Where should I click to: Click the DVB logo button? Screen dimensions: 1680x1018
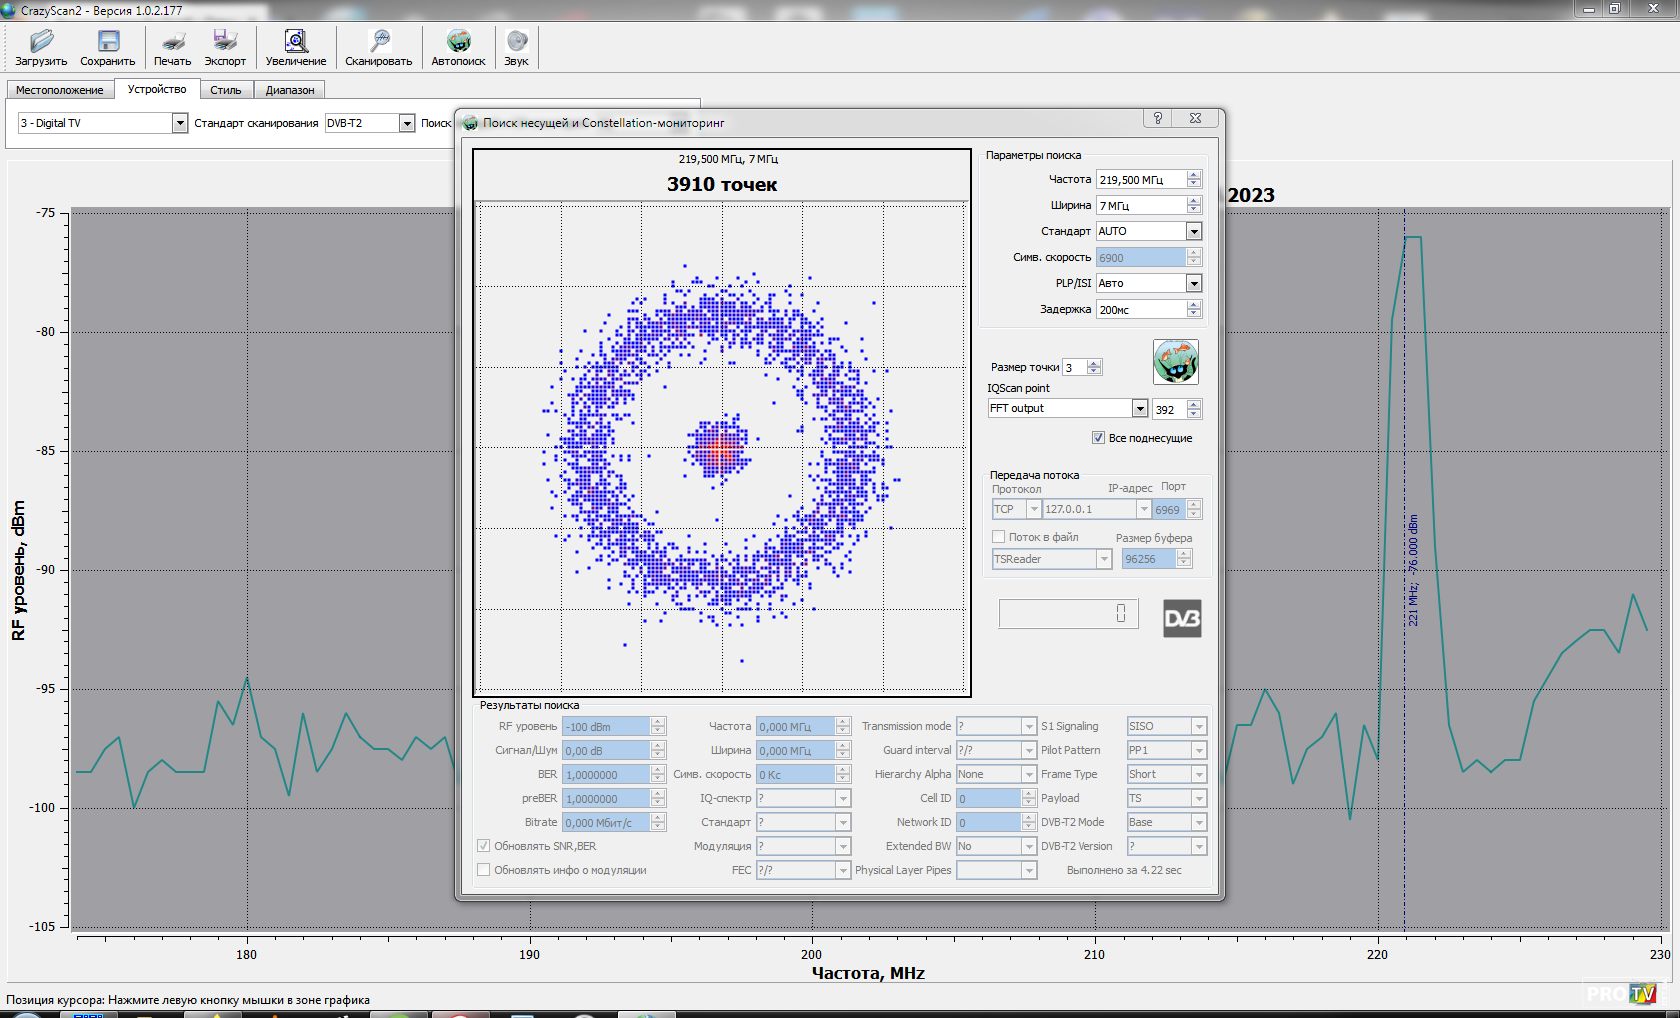1182,619
